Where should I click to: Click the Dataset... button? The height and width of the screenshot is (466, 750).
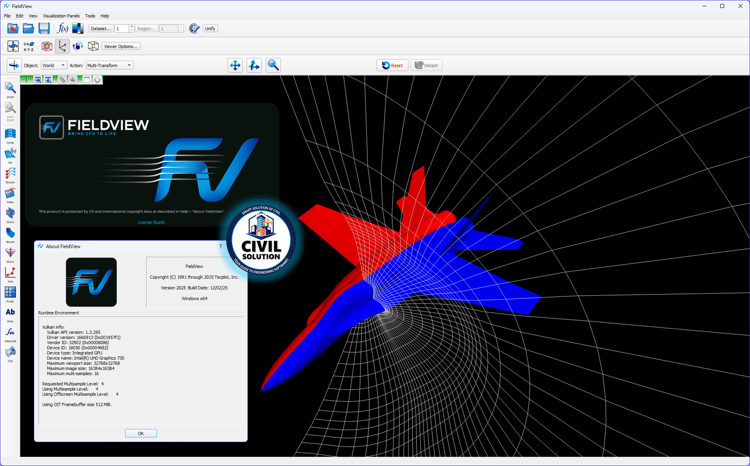click(x=101, y=29)
